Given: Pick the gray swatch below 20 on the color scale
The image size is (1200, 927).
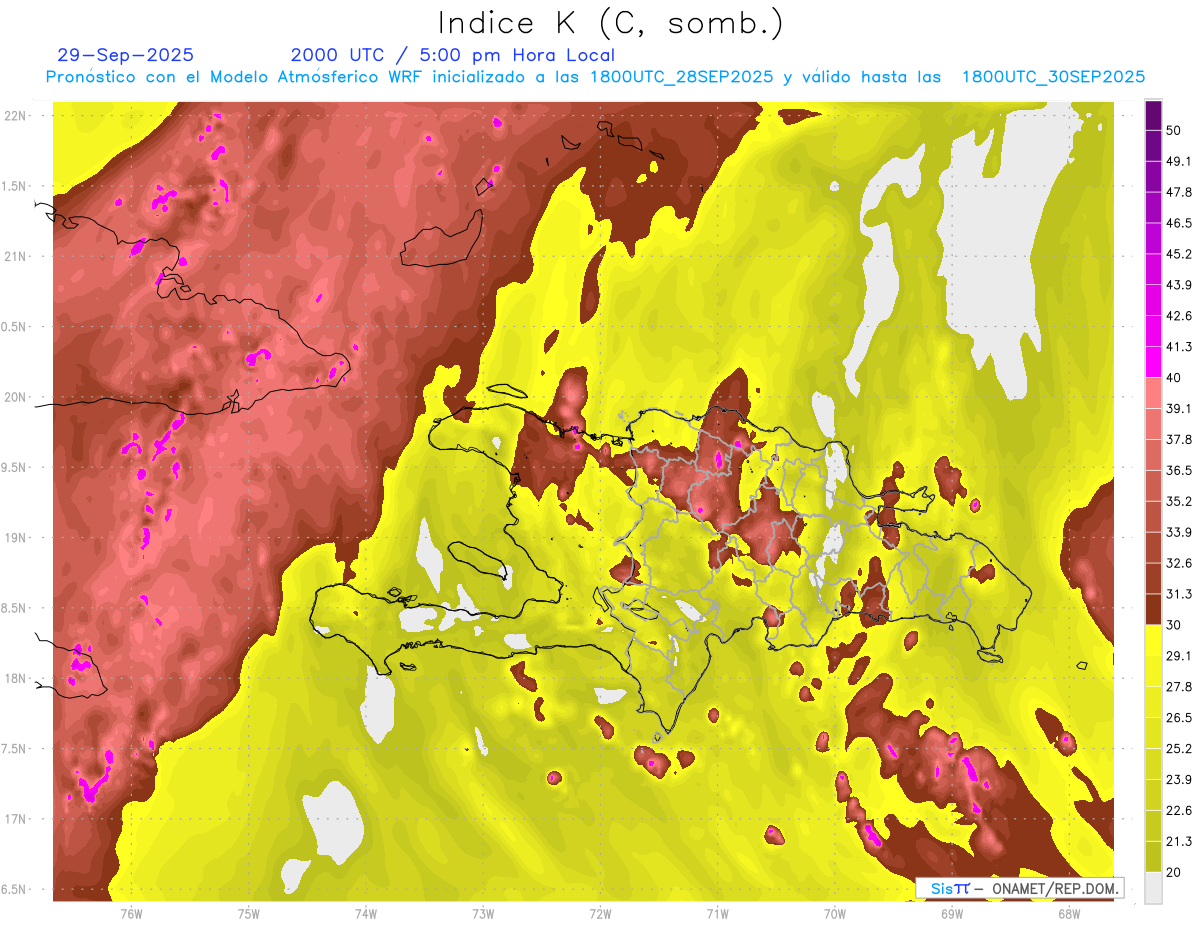Looking at the screenshot, I should 1153,887.
